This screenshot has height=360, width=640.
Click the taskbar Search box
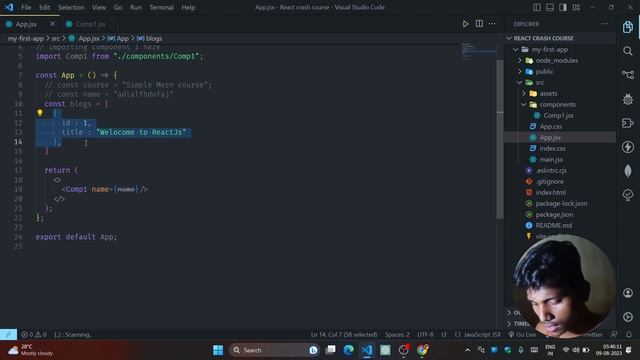(274, 350)
